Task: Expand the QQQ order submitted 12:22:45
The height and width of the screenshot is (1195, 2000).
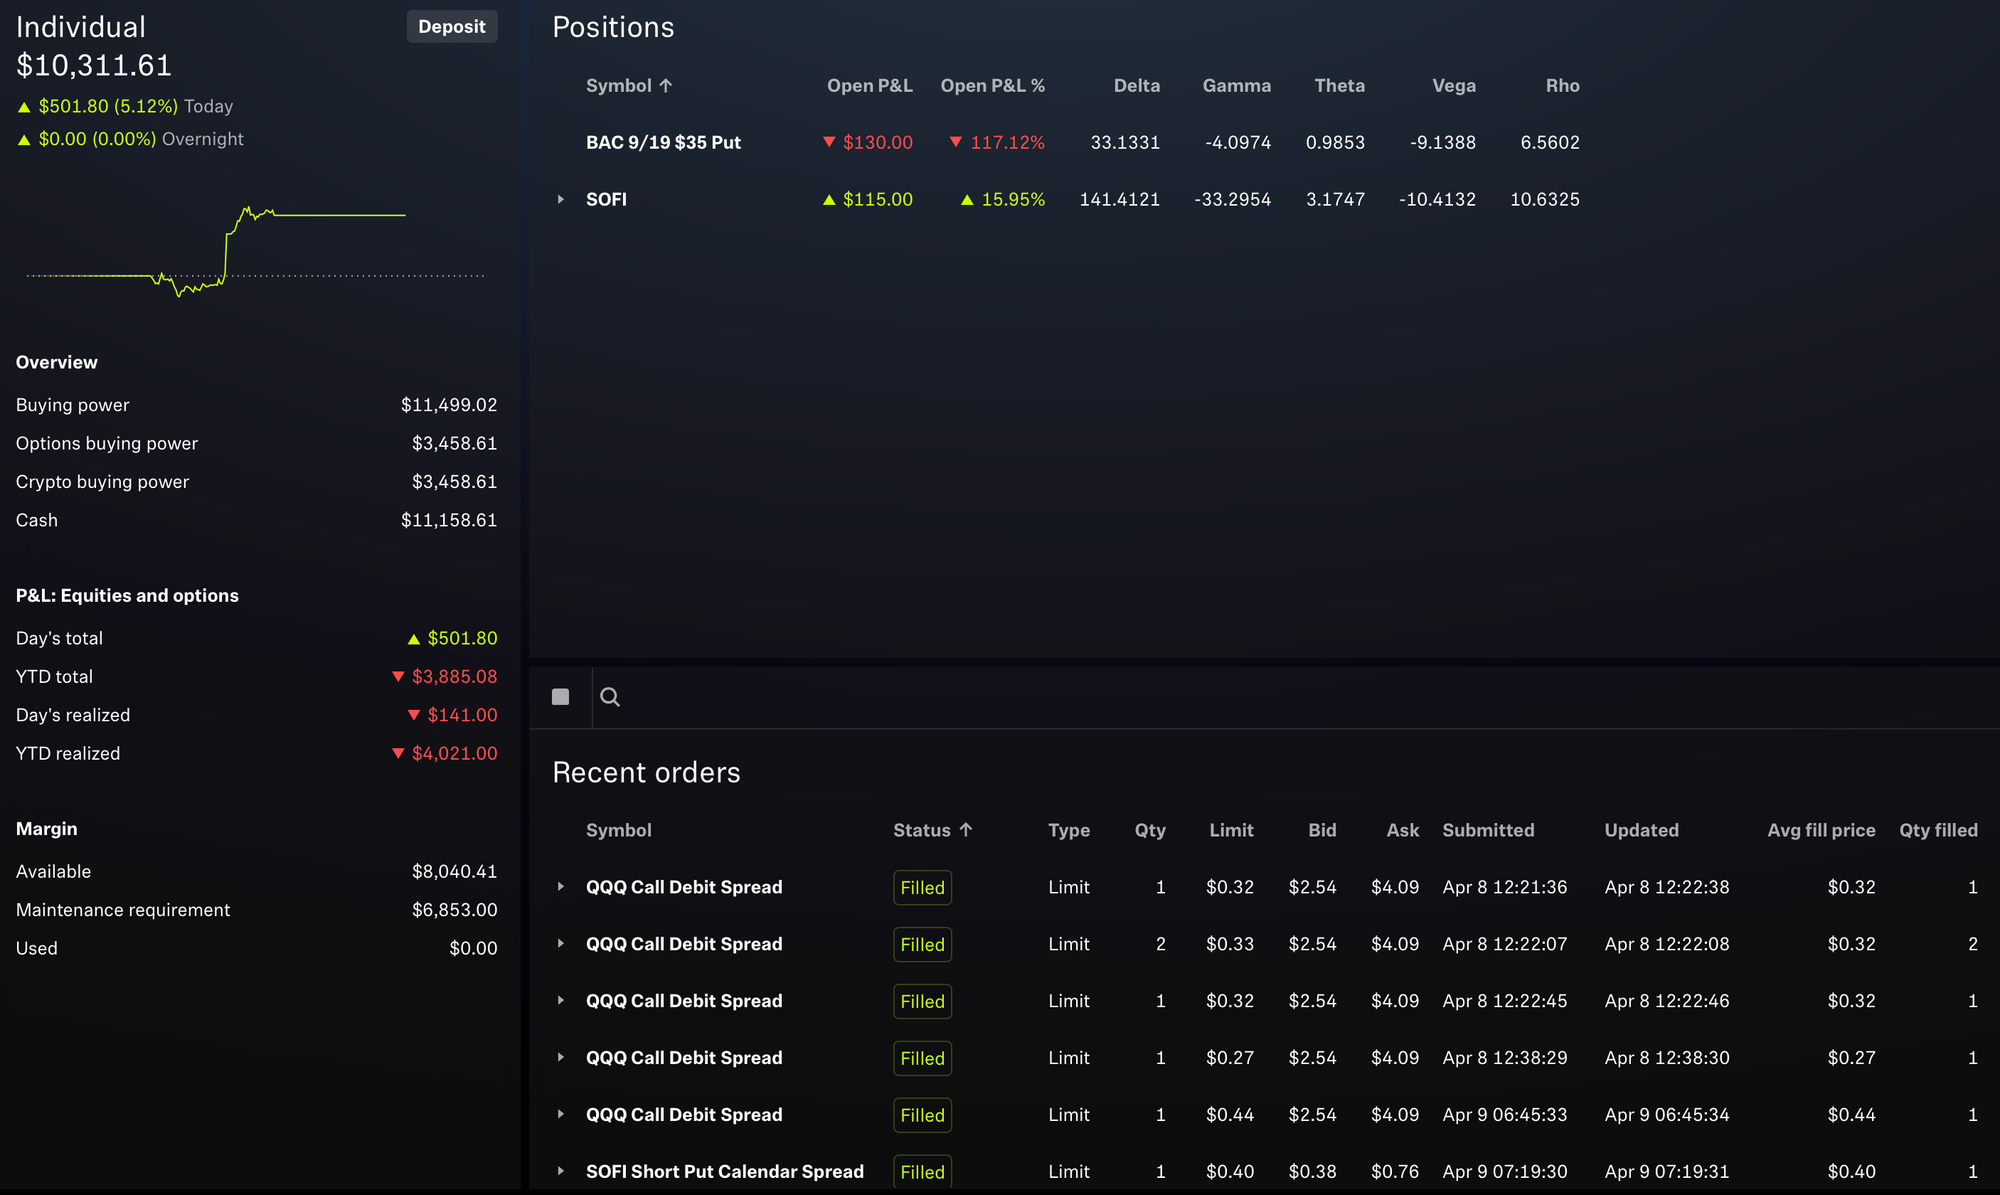Action: tap(560, 1001)
